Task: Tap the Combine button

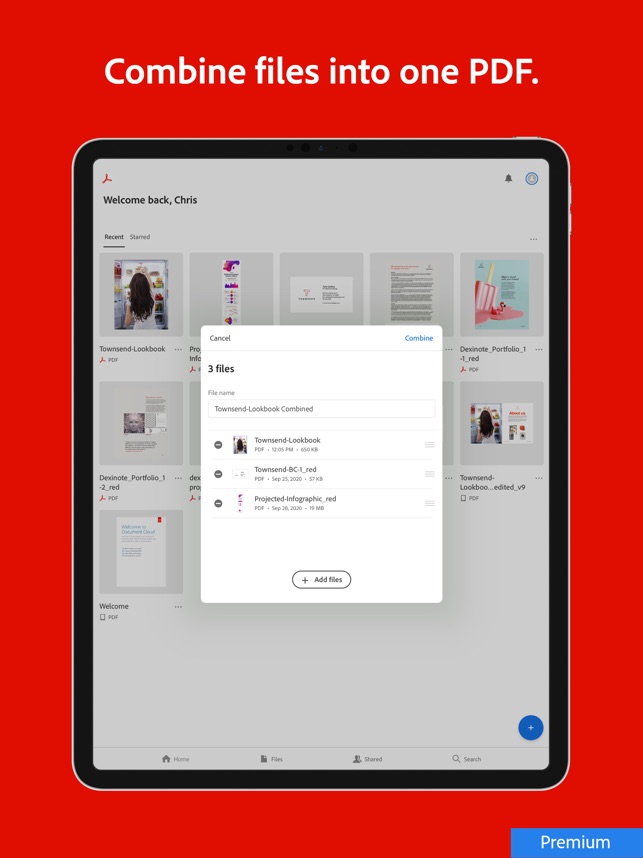Action: point(419,338)
